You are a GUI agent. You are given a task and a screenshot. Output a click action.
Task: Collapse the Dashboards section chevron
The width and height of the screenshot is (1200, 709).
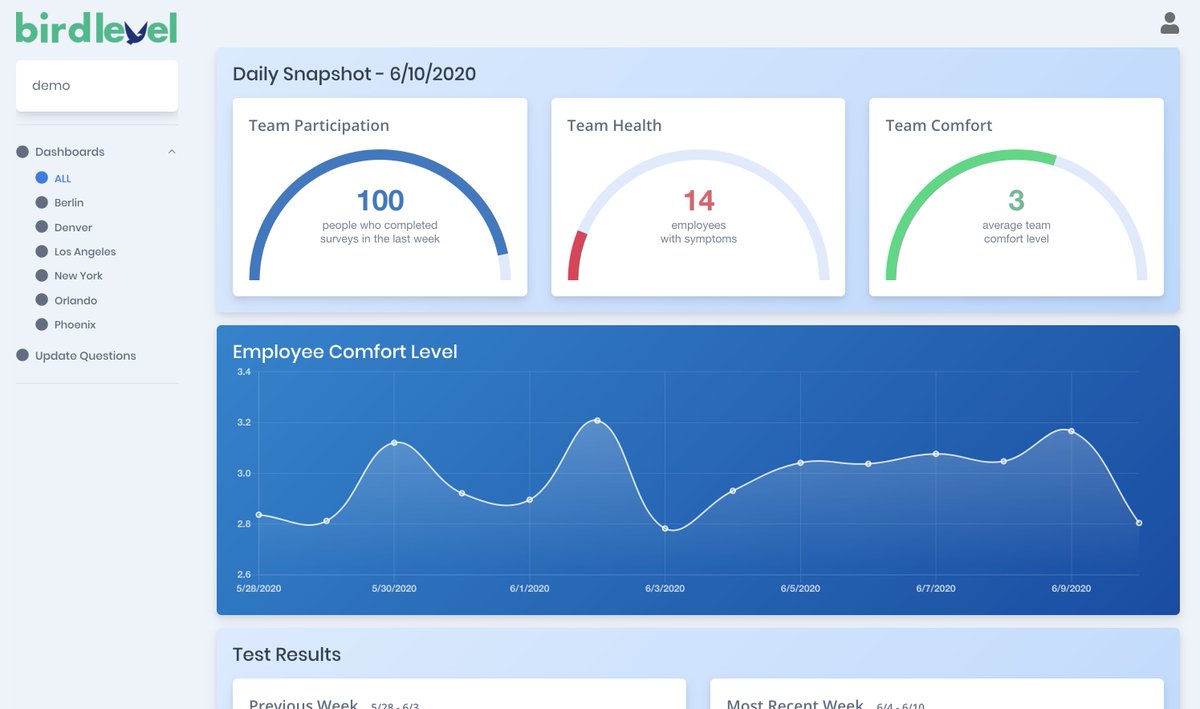click(172, 151)
